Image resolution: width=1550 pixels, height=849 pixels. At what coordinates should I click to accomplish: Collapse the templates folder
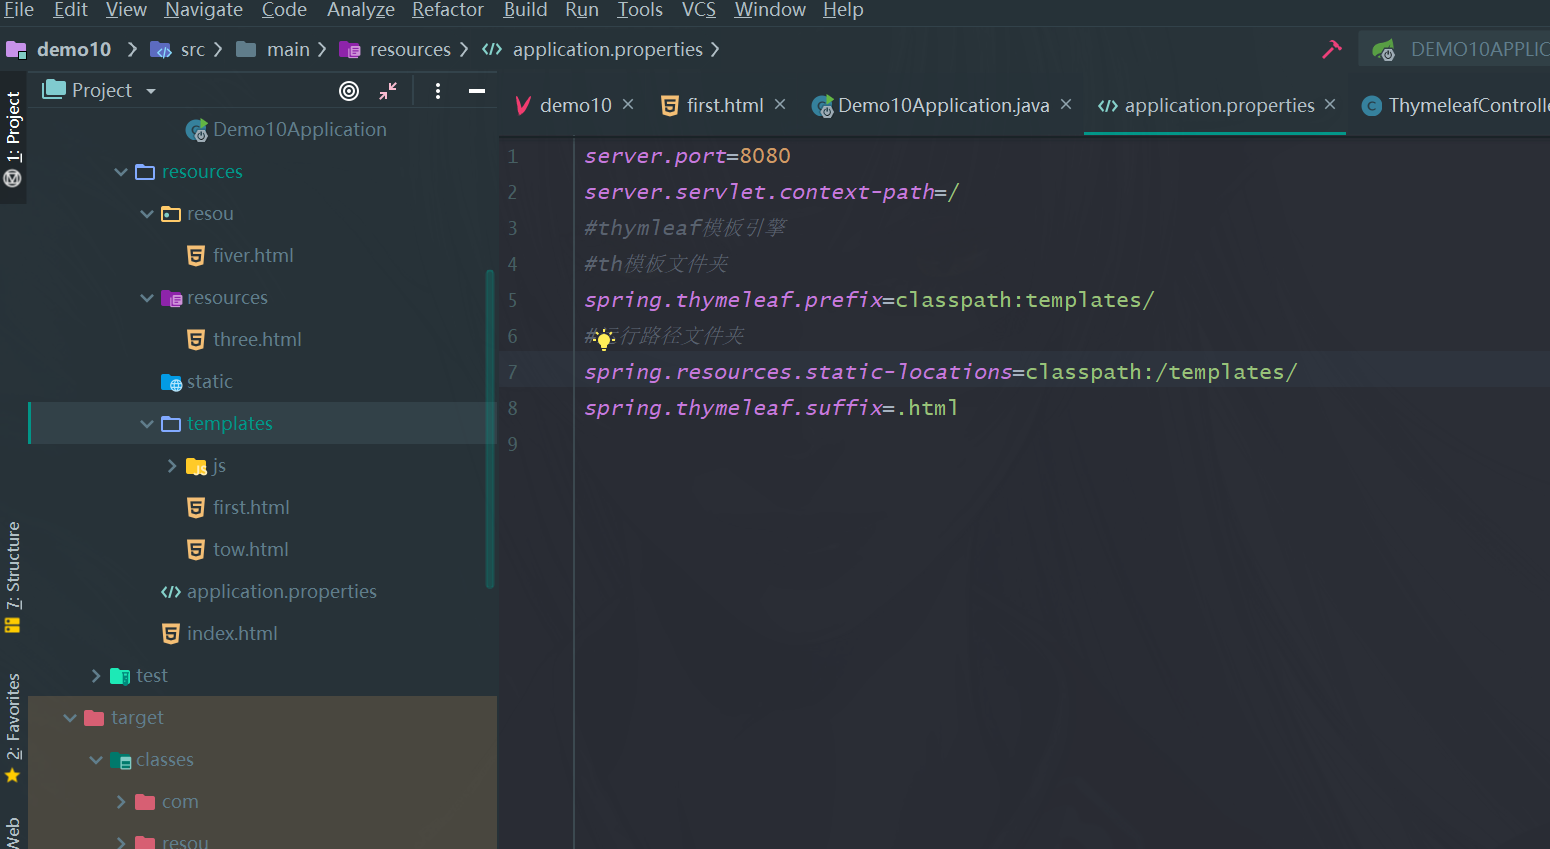tap(147, 423)
